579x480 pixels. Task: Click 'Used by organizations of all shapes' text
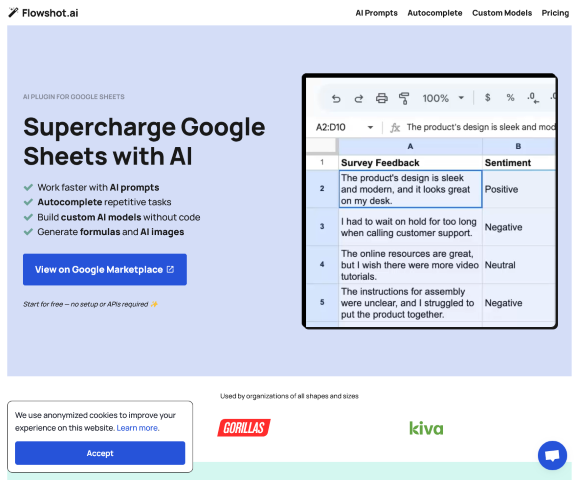[x=289, y=396]
